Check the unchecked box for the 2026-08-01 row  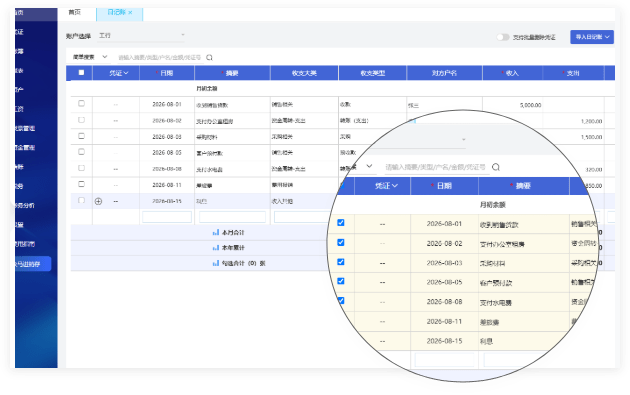[x=81, y=104]
